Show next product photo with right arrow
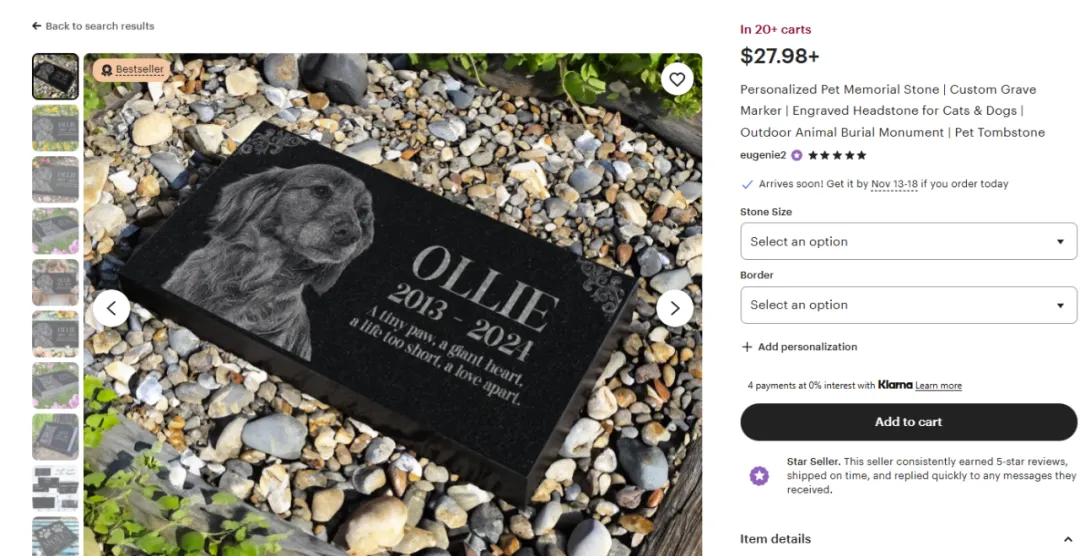The width and height of the screenshot is (1080, 556). click(675, 308)
